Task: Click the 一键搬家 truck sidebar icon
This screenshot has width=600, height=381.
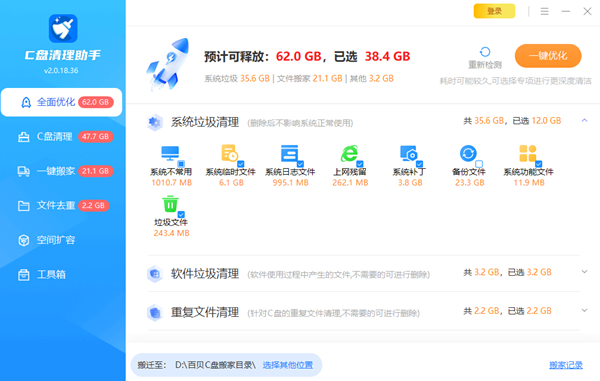Action: click(x=24, y=171)
